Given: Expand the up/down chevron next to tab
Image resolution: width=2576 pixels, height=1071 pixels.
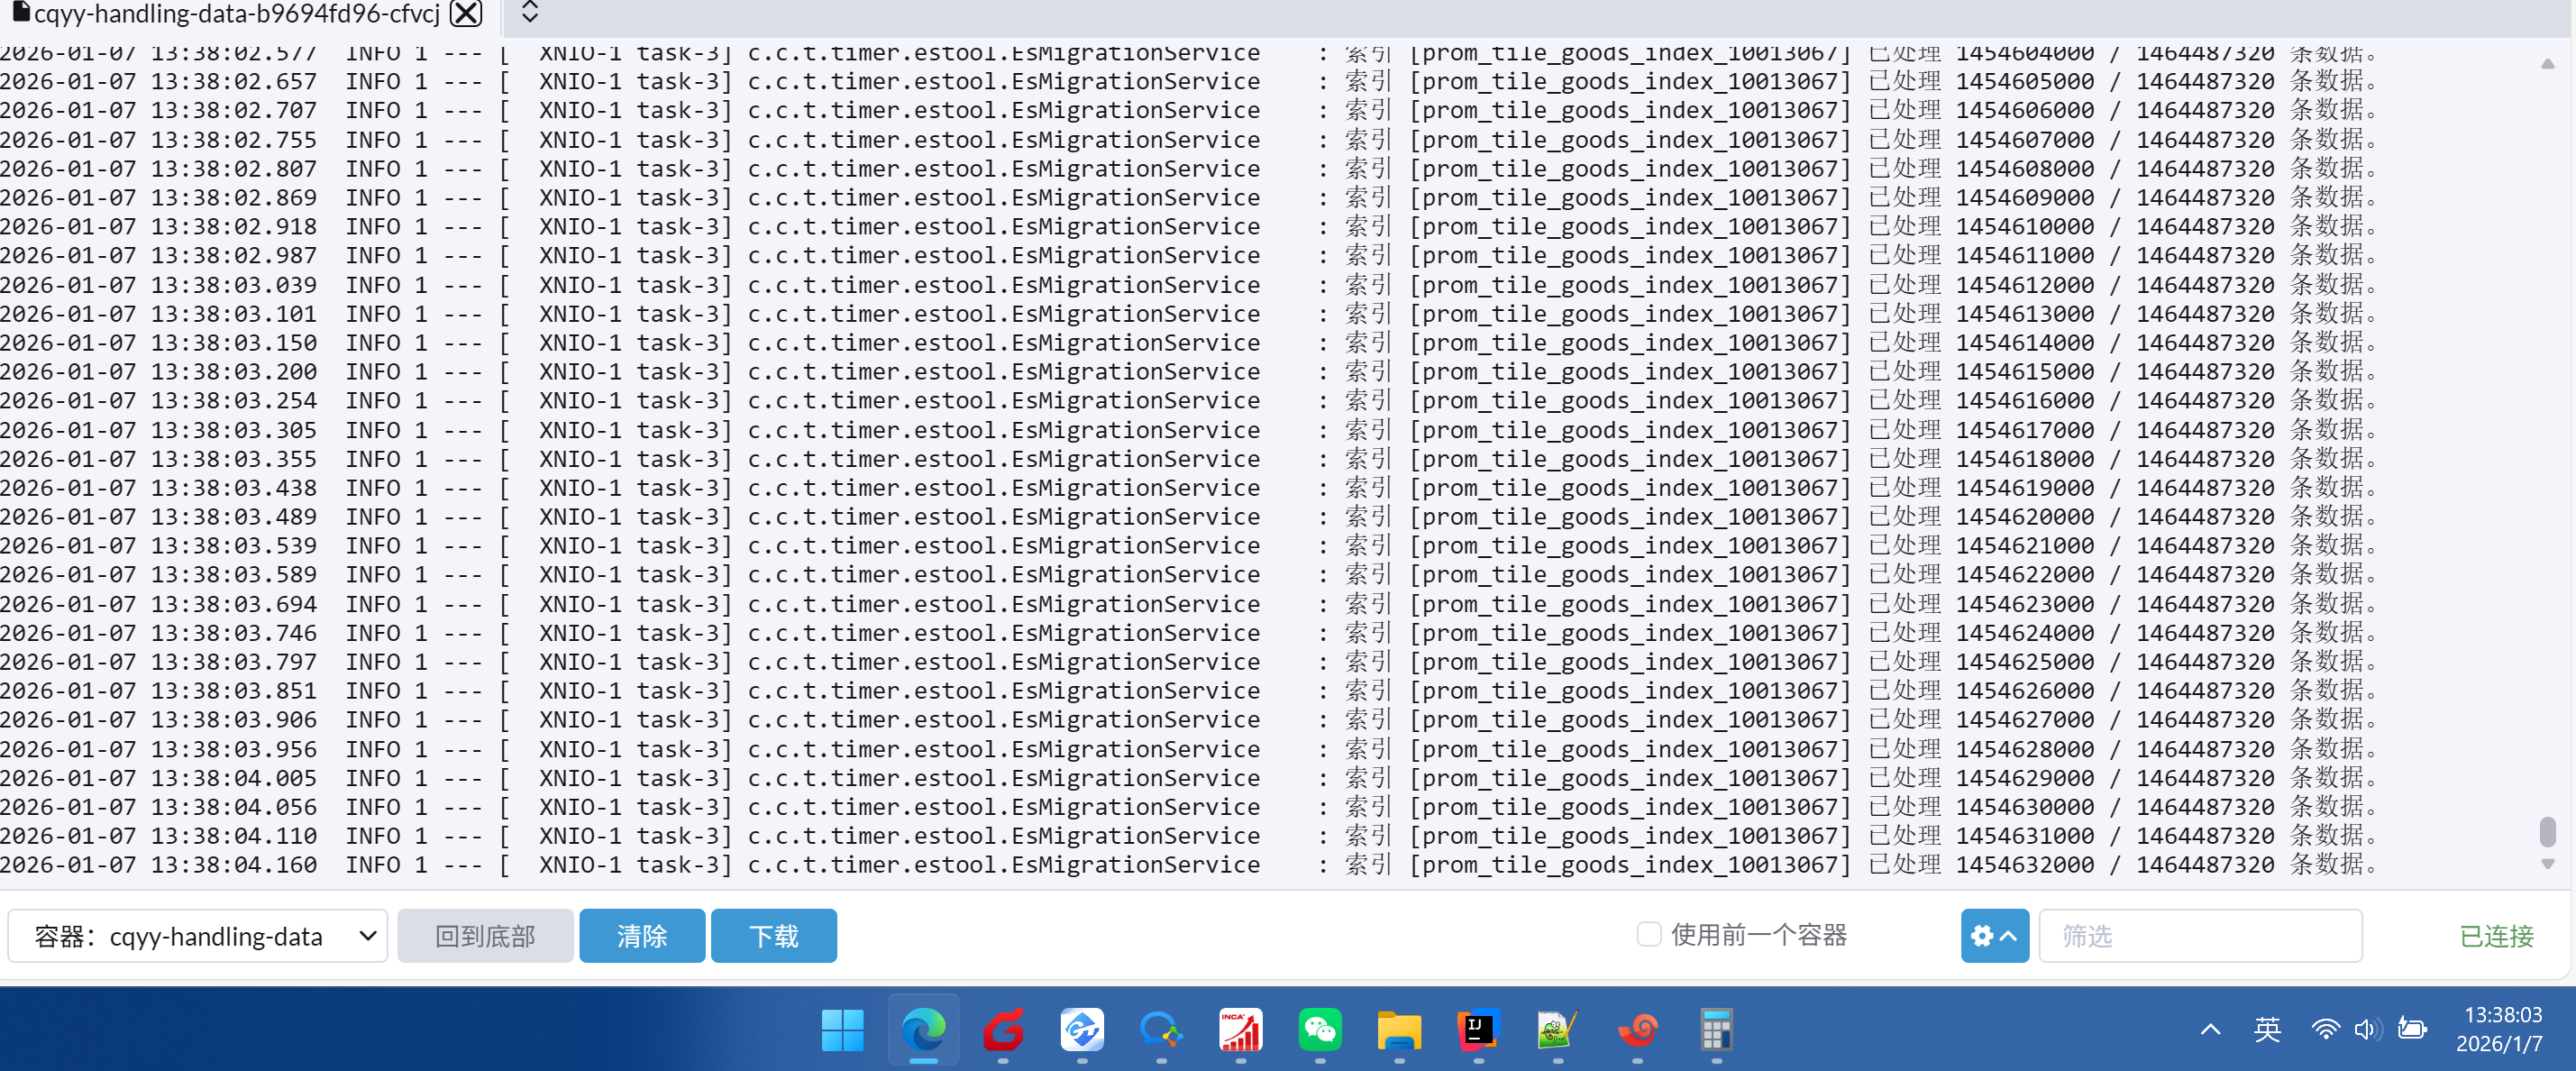Looking at the screenshot, I should pyautogui.click(x=530, y=13).
